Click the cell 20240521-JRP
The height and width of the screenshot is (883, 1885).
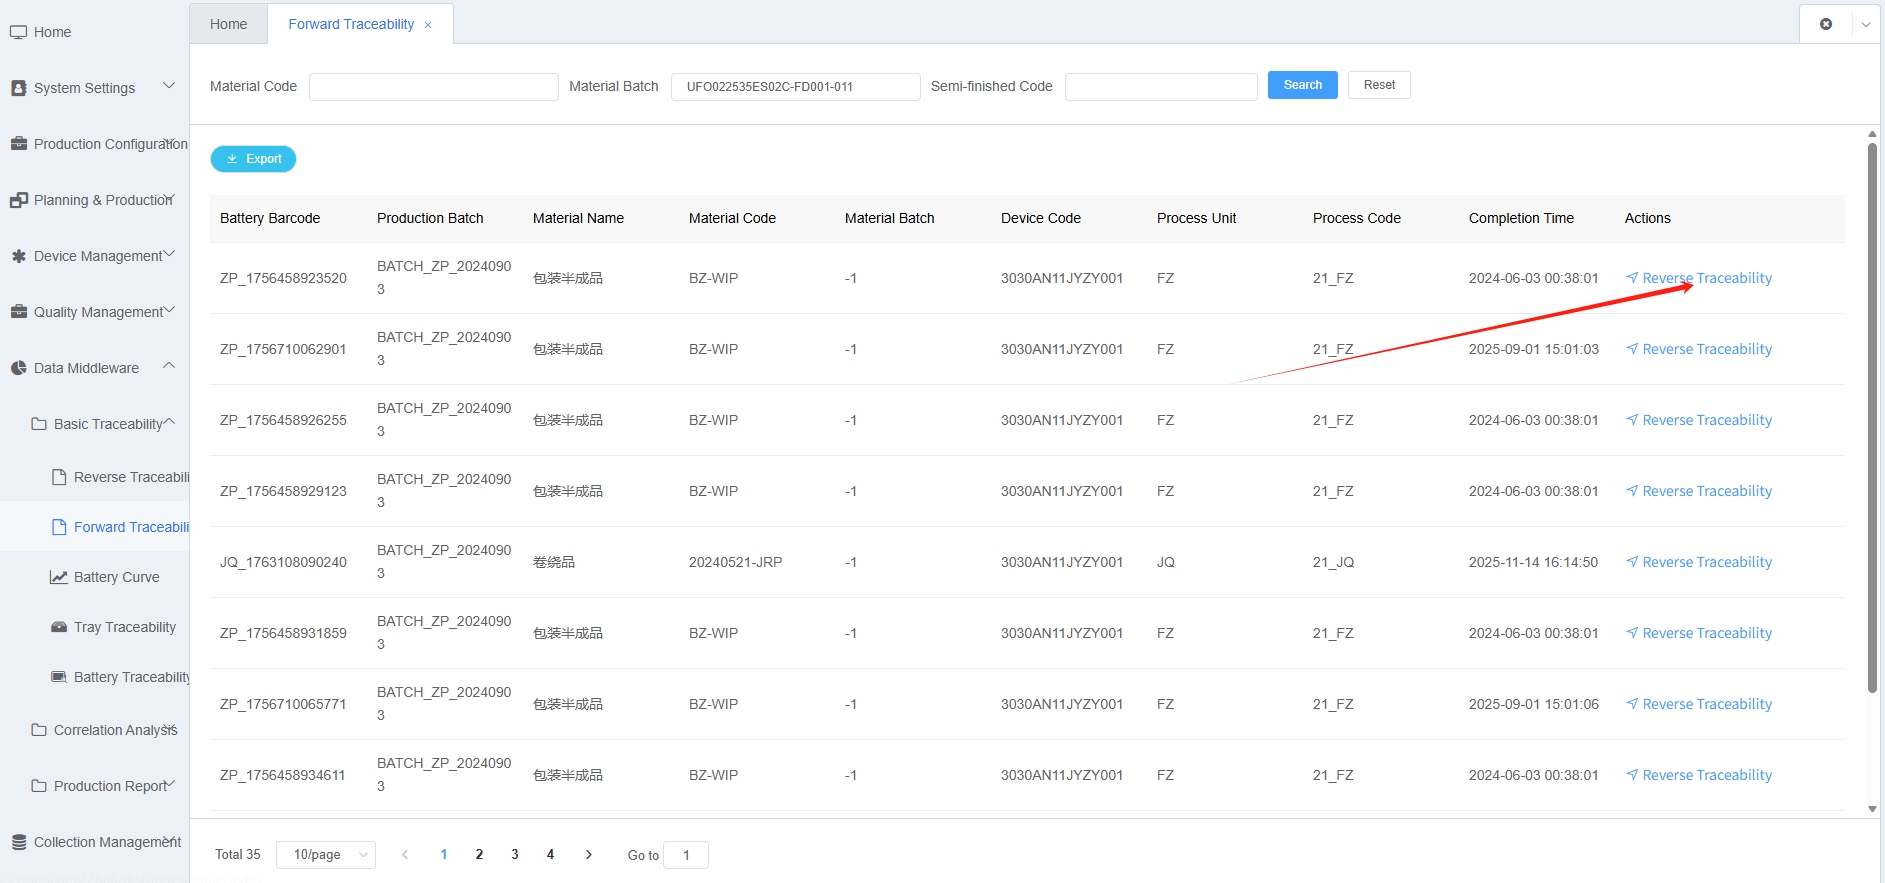coord(735,562)
